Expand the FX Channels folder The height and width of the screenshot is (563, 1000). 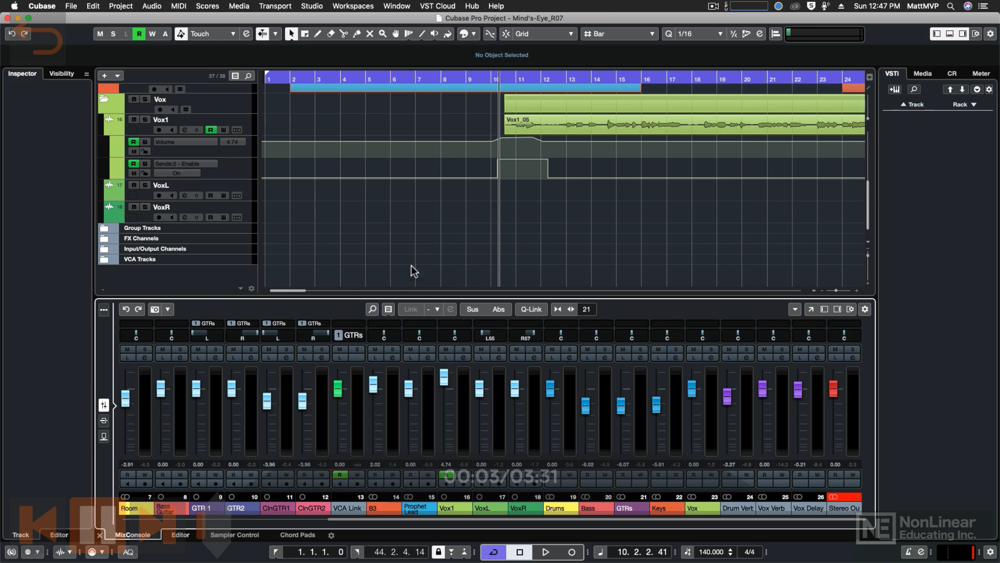coord(104,238)
